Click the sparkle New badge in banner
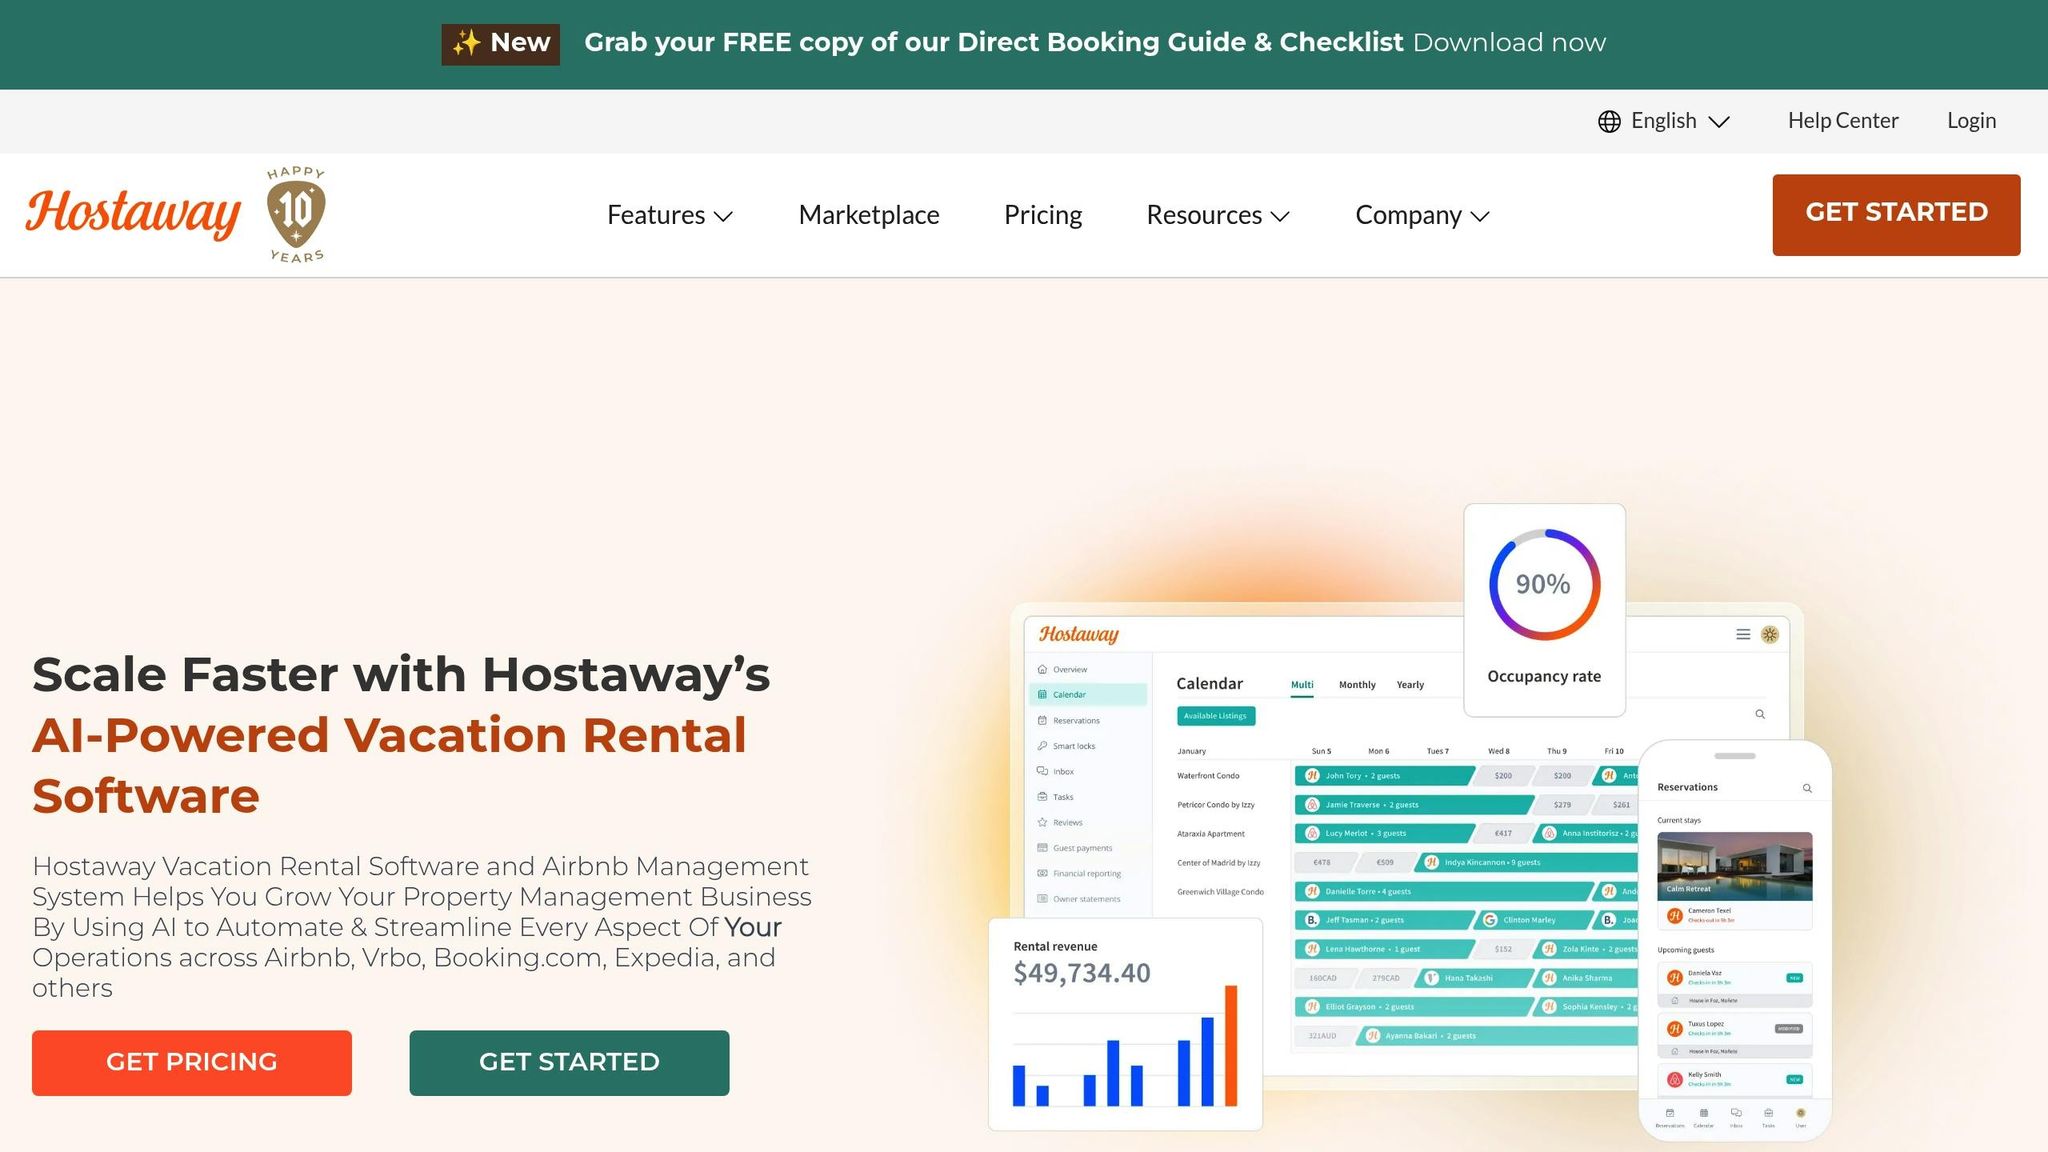The height and width of the screenshot is (1152, 2048). click(500, 44)
